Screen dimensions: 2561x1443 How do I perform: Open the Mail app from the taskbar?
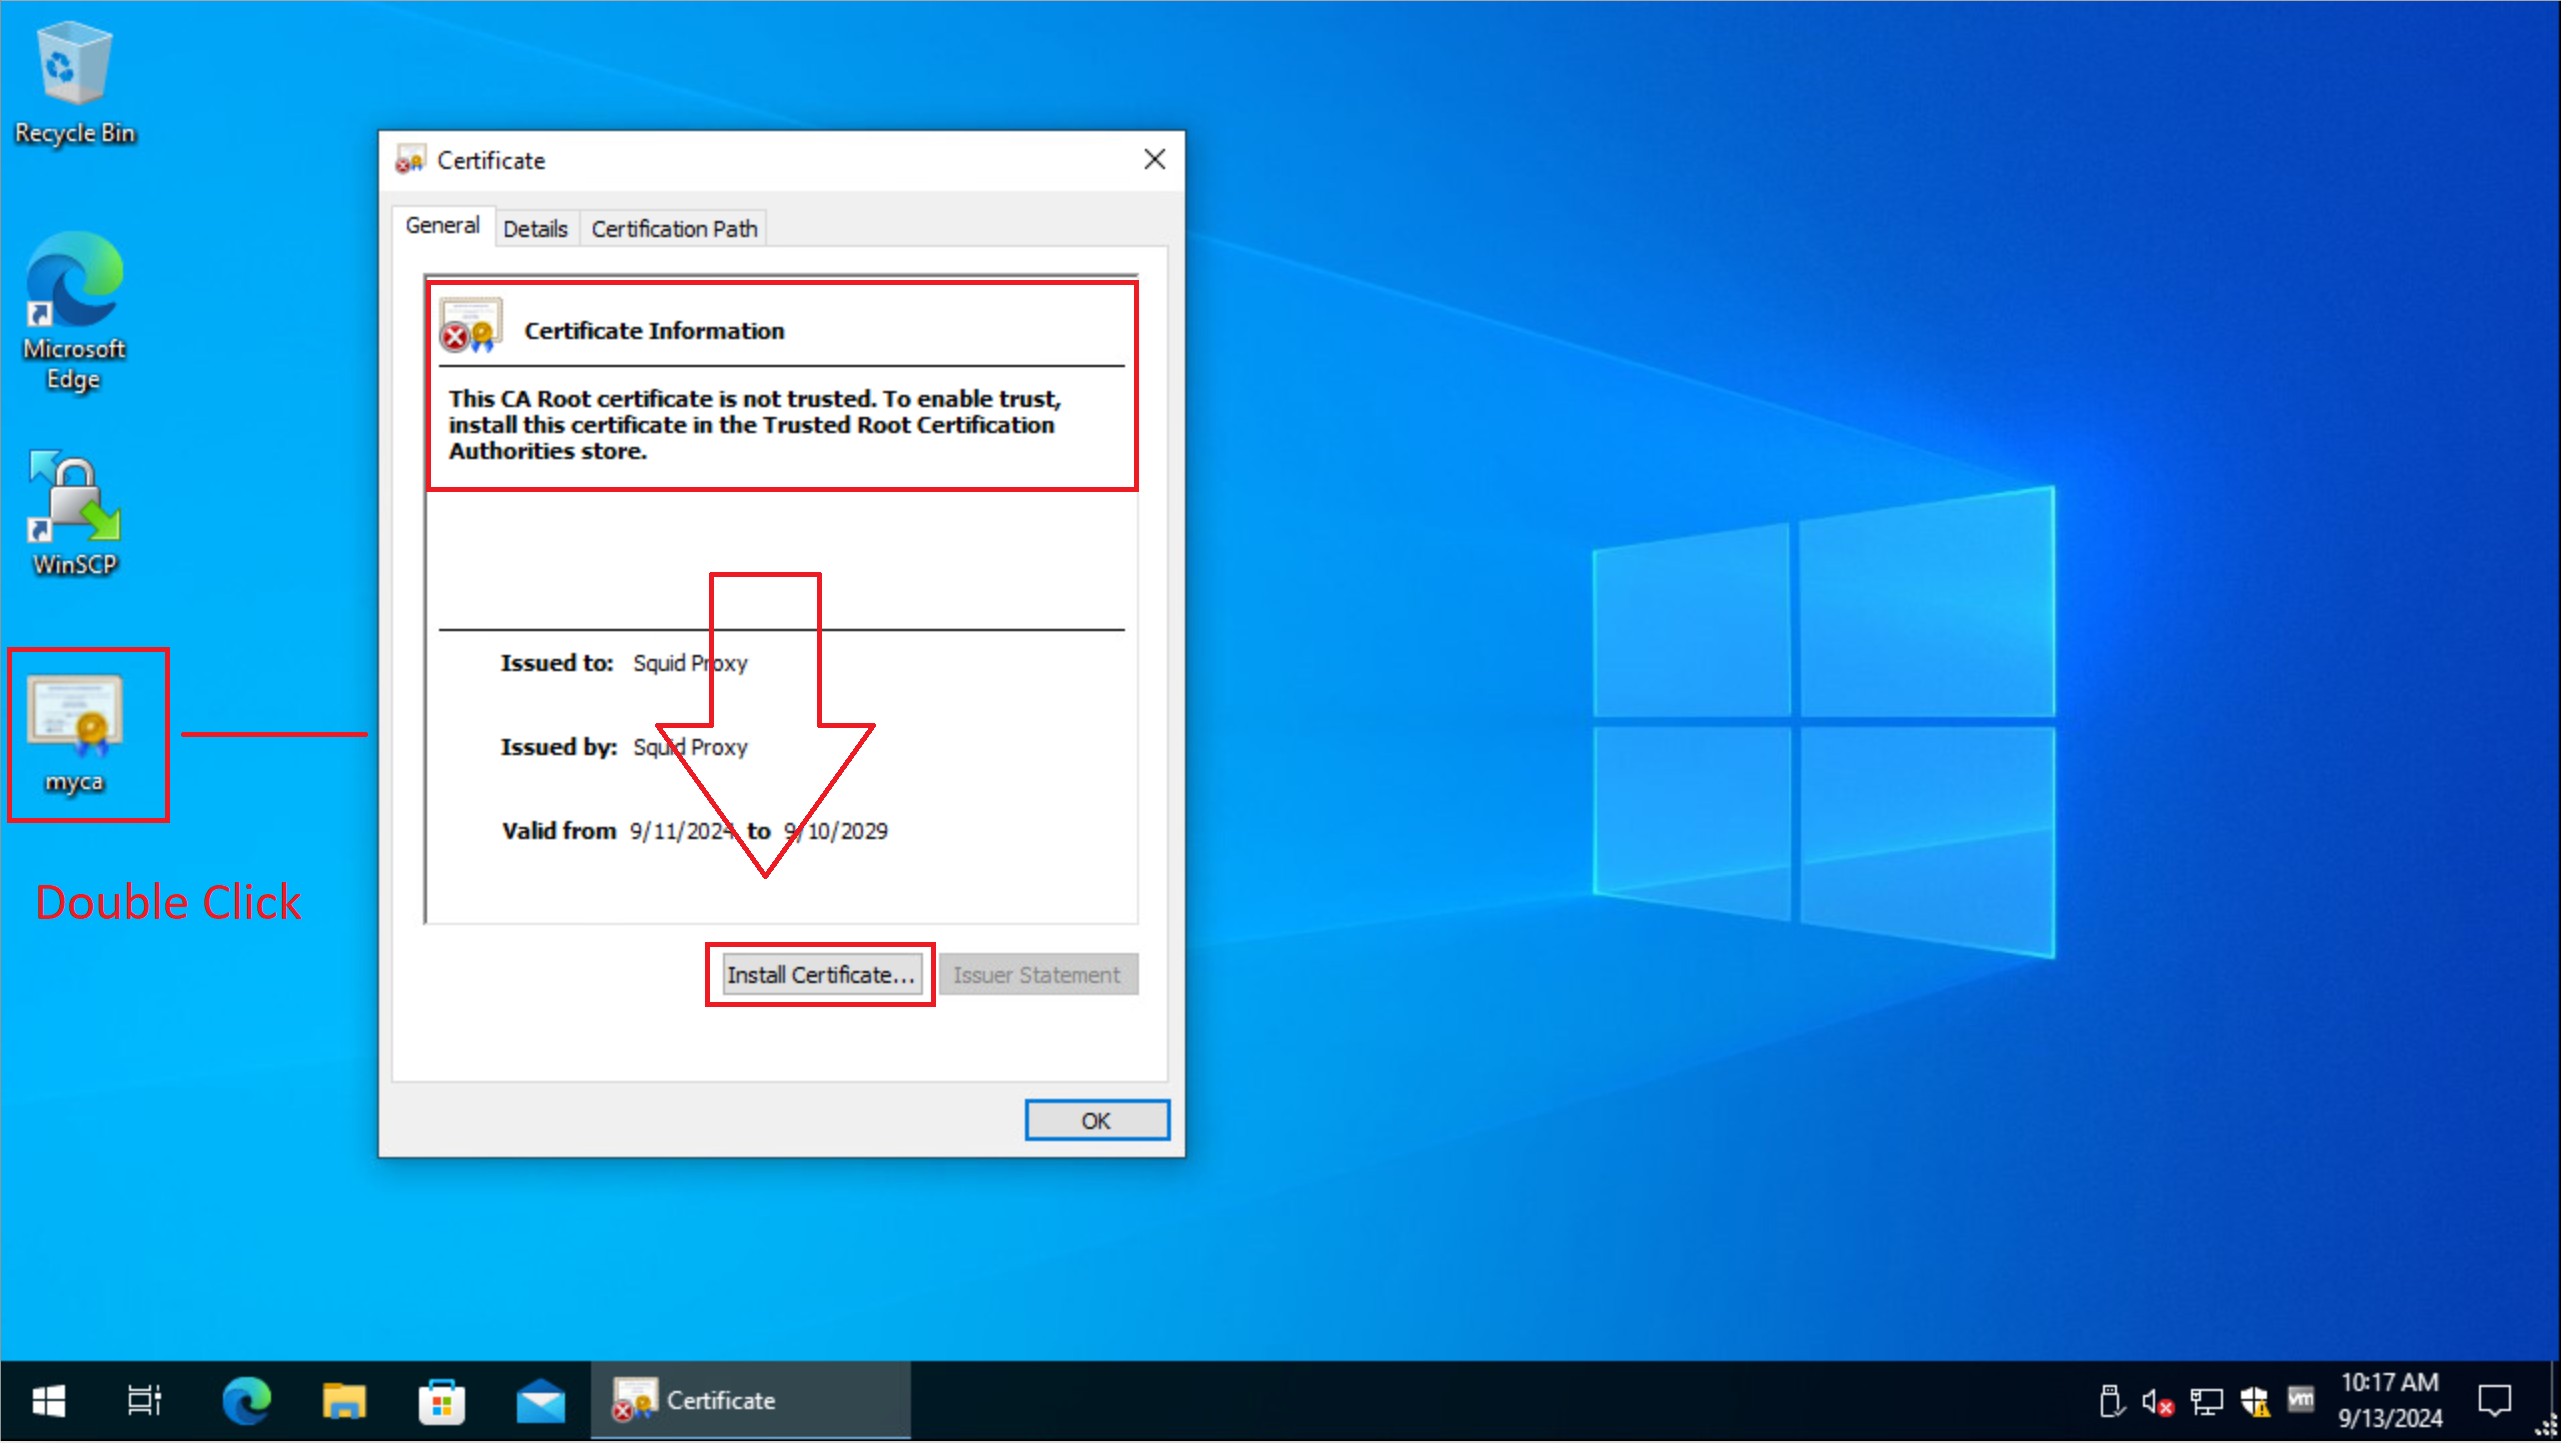click(x=540, y=1401)
